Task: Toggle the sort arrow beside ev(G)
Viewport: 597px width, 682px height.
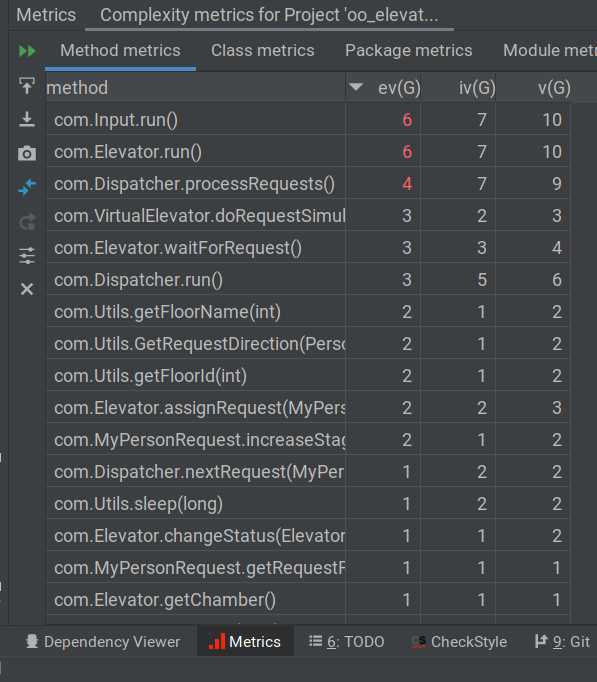Action: pos(356,87)
